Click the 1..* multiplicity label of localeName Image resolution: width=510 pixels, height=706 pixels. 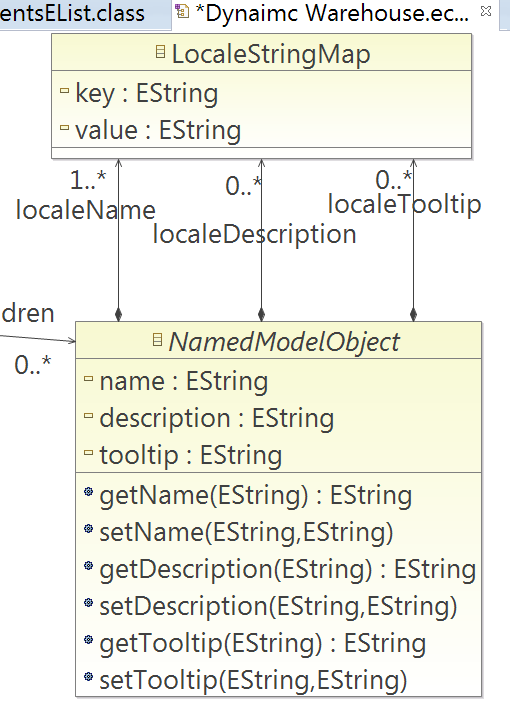tap(88, 180)
